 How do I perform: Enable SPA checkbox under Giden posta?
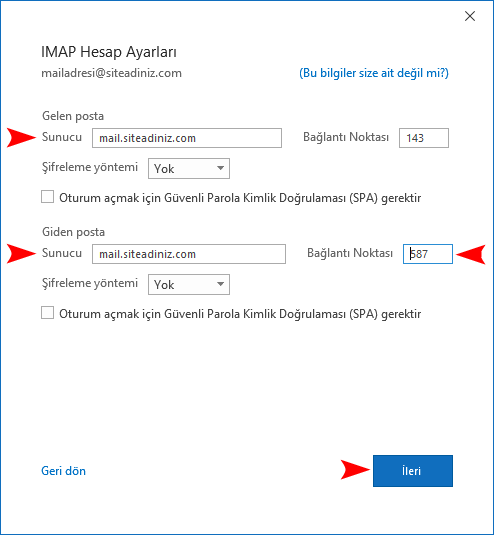(x=47, y=313)
